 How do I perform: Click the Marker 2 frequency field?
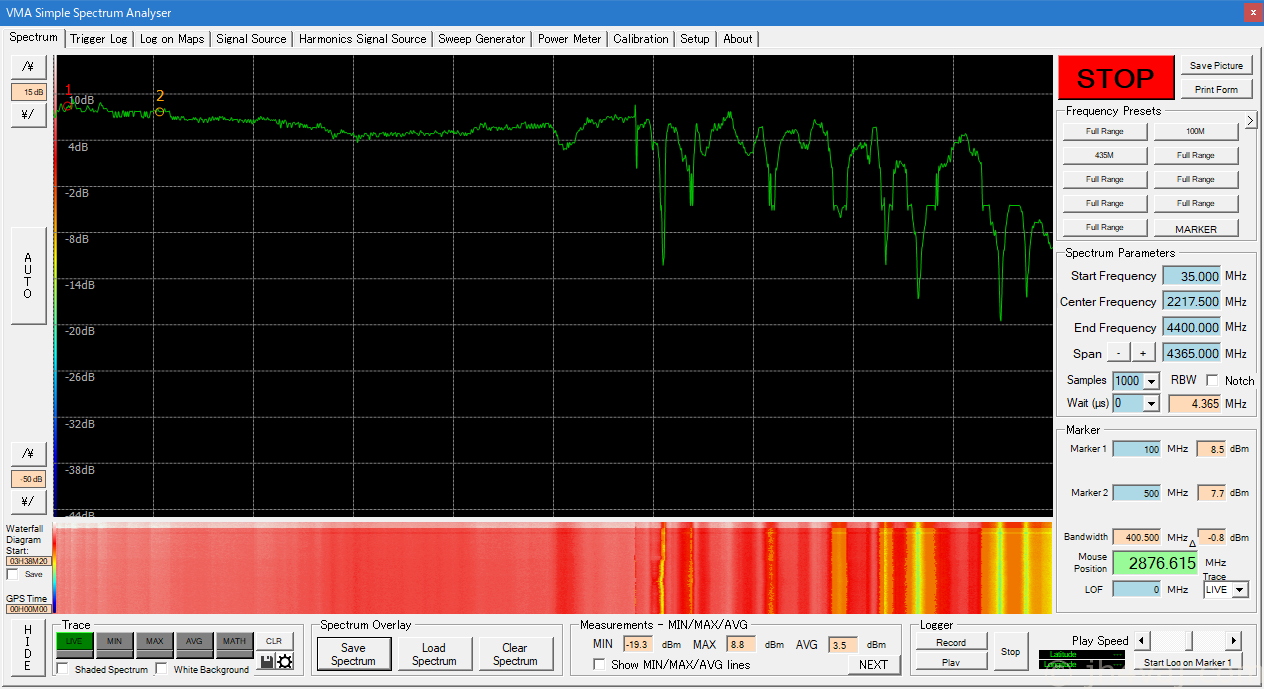[1137, 494]
